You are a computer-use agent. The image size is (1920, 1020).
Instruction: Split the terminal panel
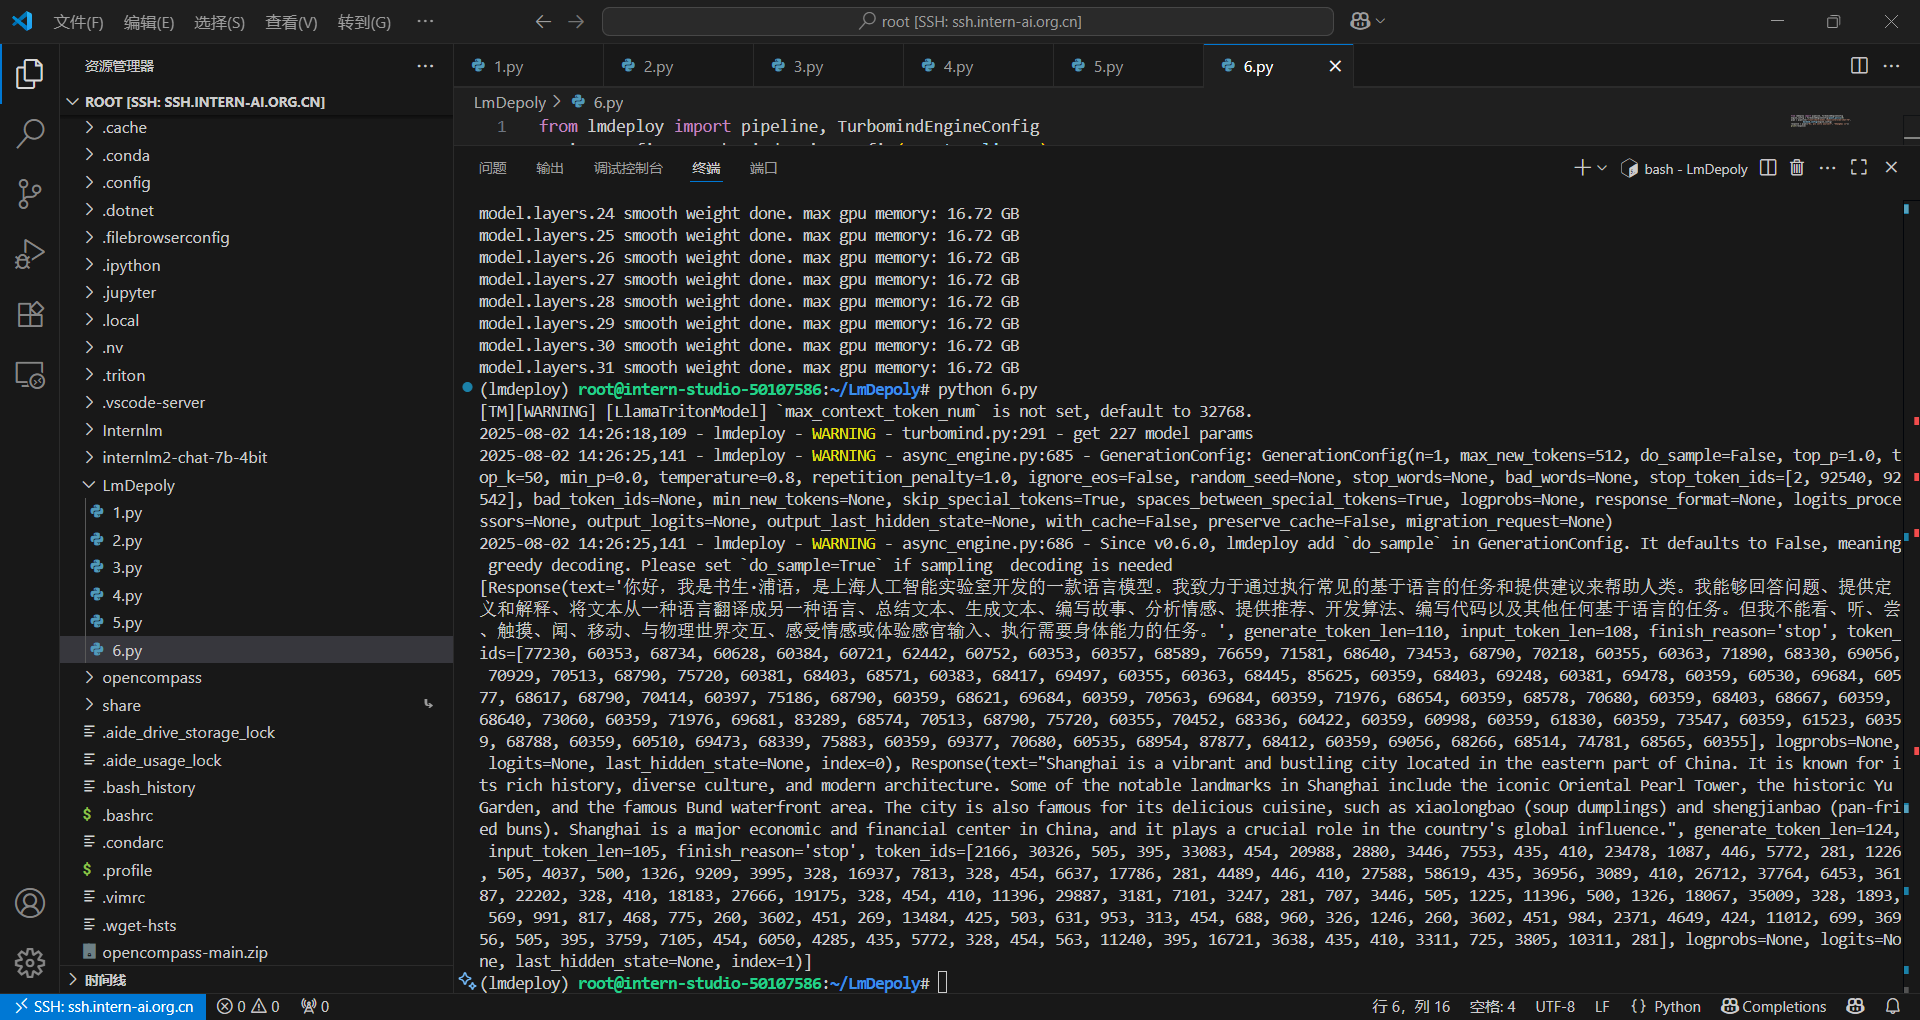(x=1768, y=168)
